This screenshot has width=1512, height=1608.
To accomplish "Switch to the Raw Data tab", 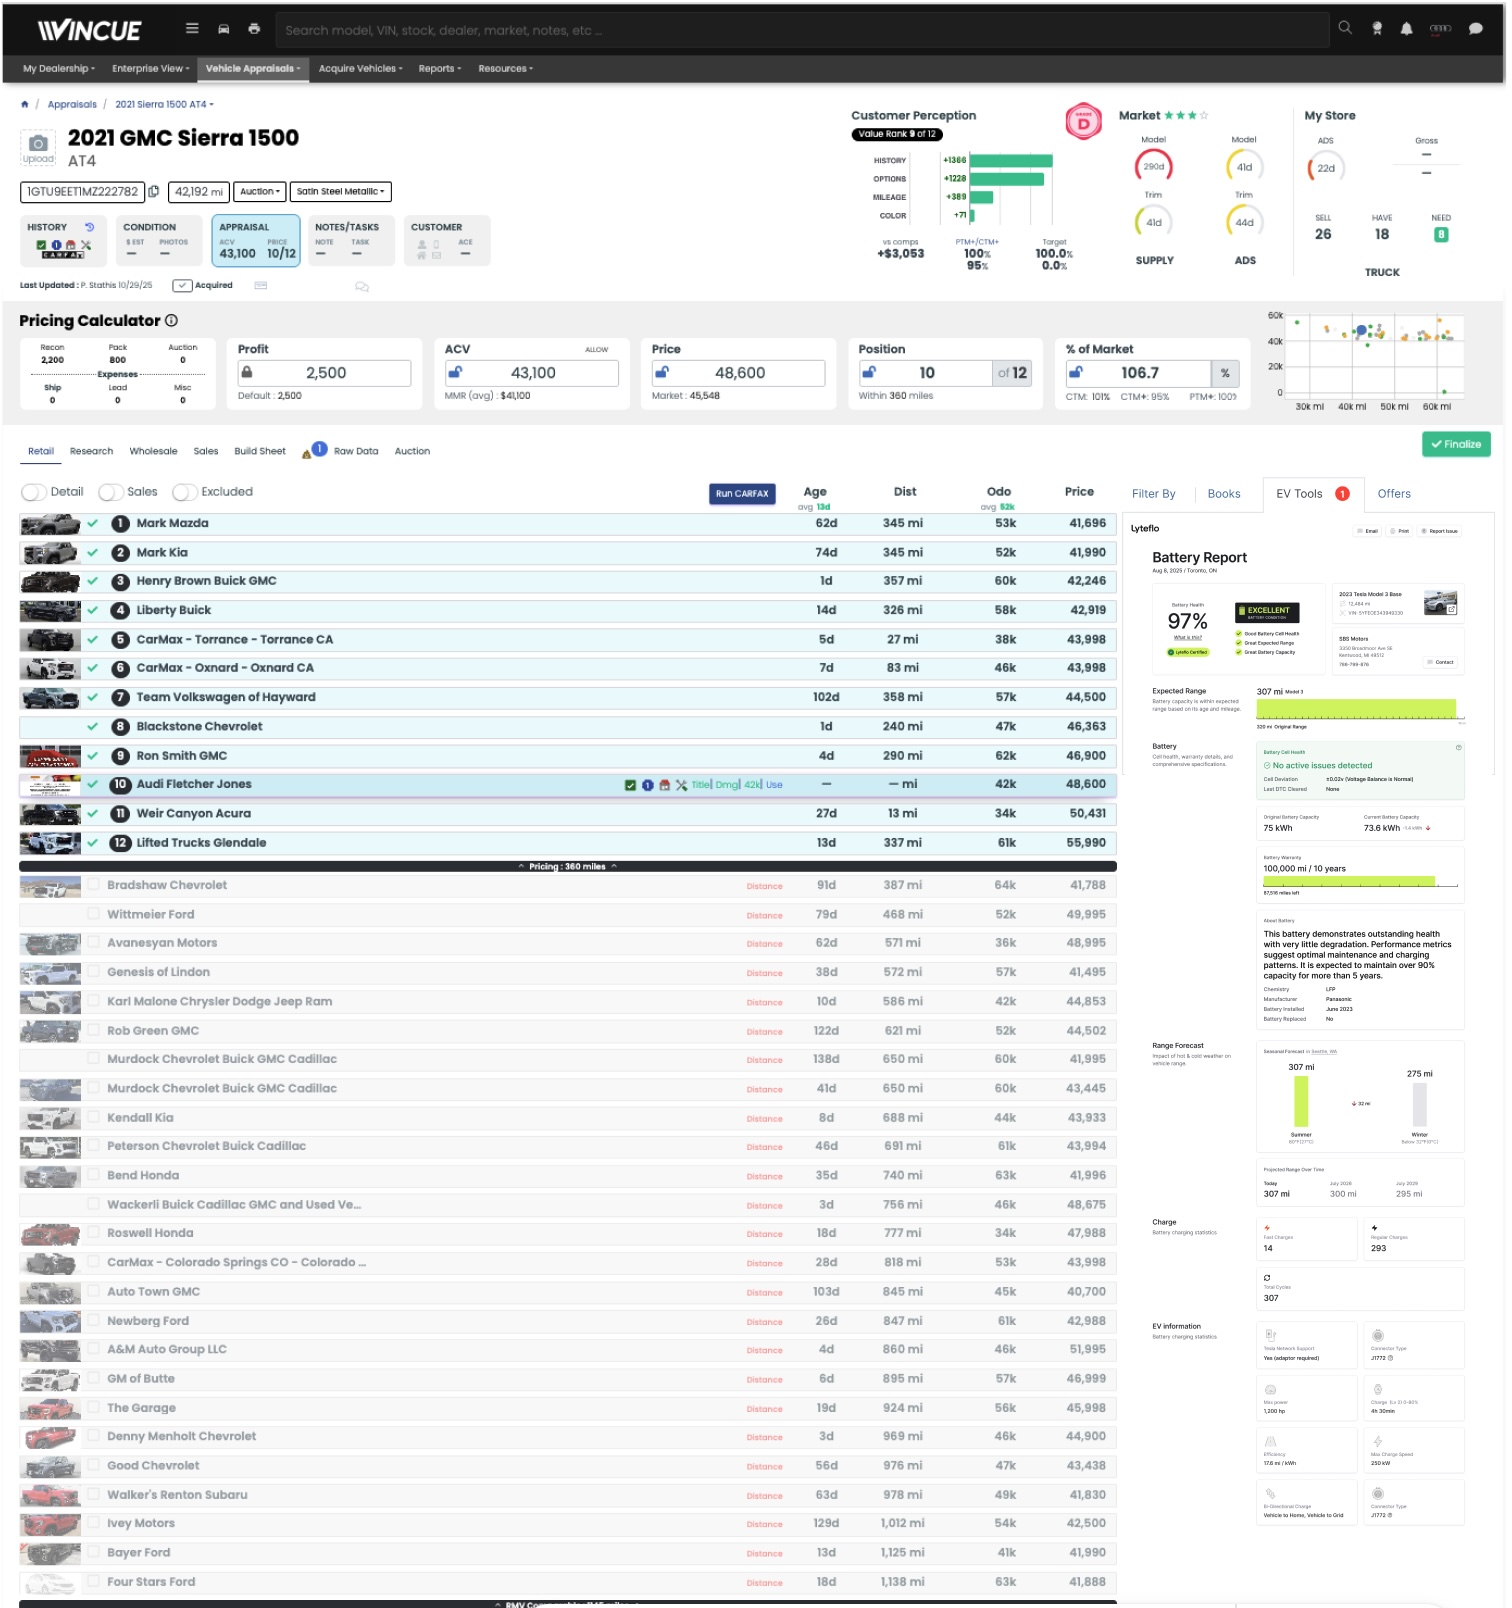I will pos(356,451).
